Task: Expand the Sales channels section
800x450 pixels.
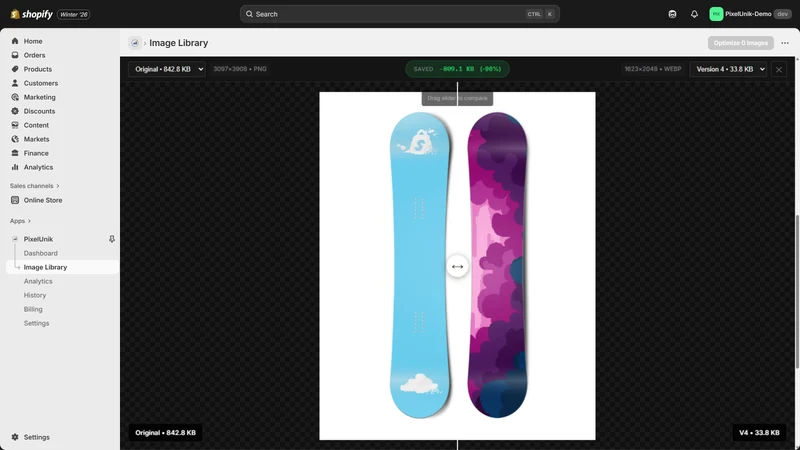Action: tap(34, 186)
